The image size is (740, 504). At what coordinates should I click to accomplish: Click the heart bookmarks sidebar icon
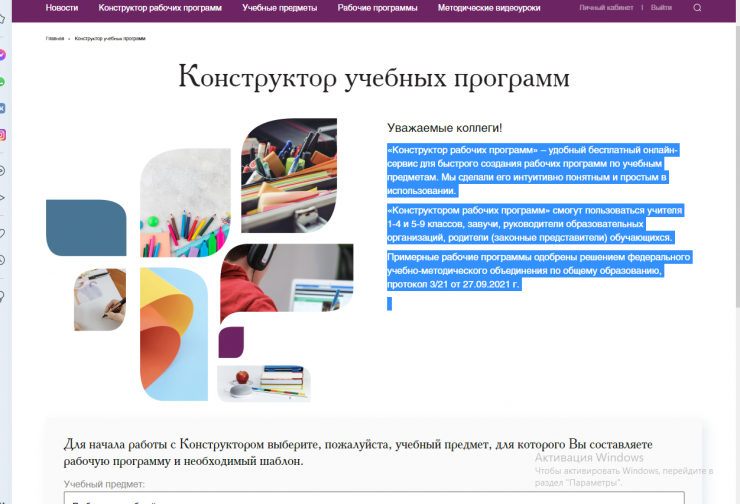tap(3, 233)
